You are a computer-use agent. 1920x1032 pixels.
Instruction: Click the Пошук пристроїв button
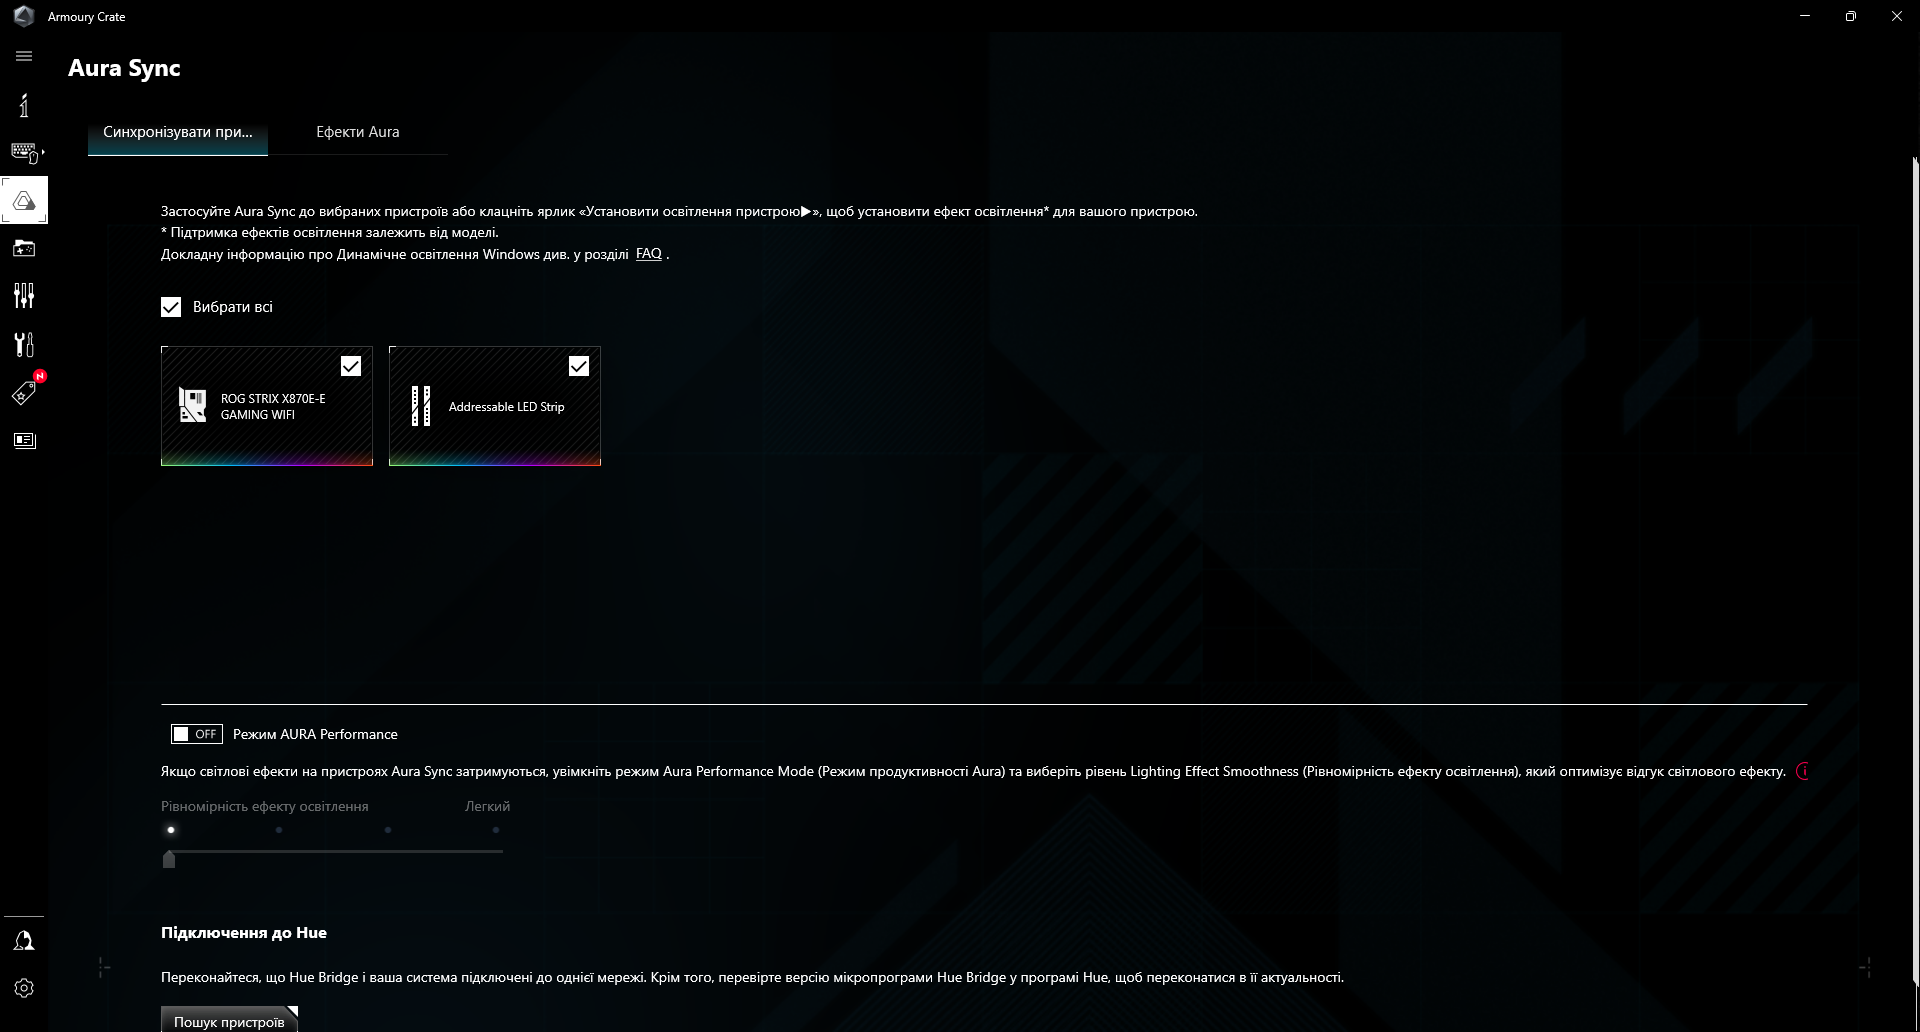tap(228, 1021)
